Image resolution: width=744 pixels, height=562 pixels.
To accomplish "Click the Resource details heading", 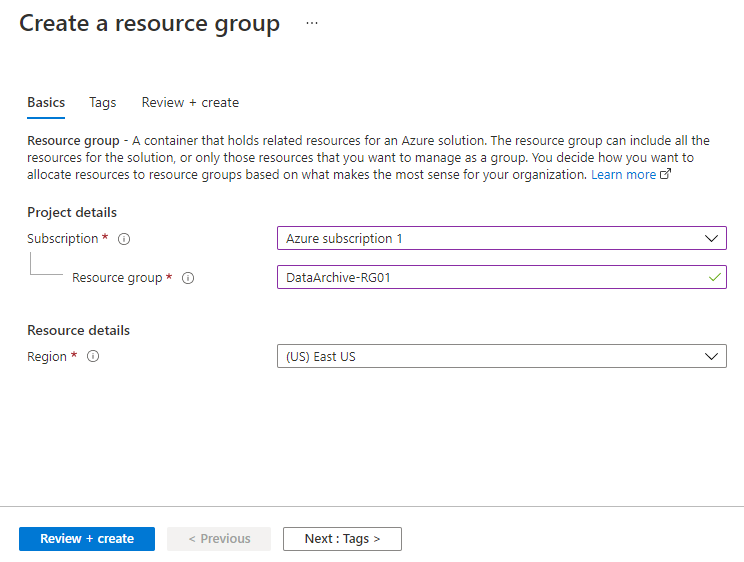I will 78,330.
